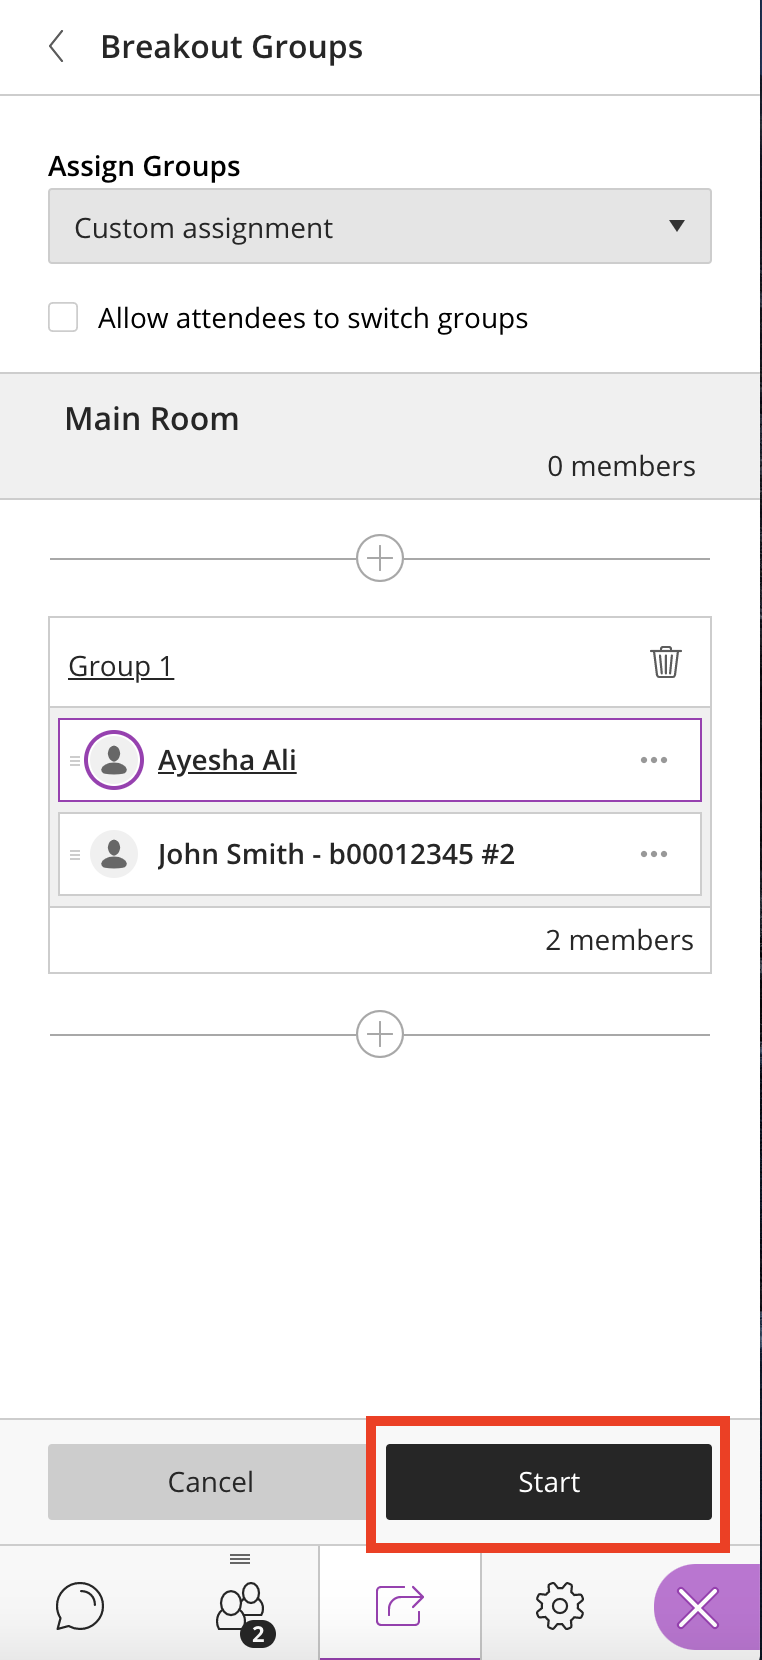Viewport: 762px width, 1660px height.
Task: Open the Custom assignment dropdown
Action: tap(380, 227)
